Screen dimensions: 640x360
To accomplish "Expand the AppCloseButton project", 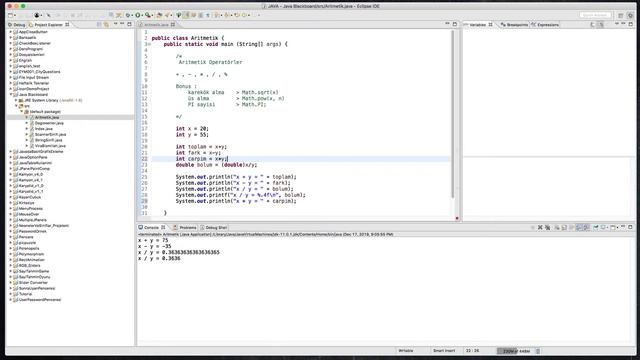I will [x=10, y=31].
